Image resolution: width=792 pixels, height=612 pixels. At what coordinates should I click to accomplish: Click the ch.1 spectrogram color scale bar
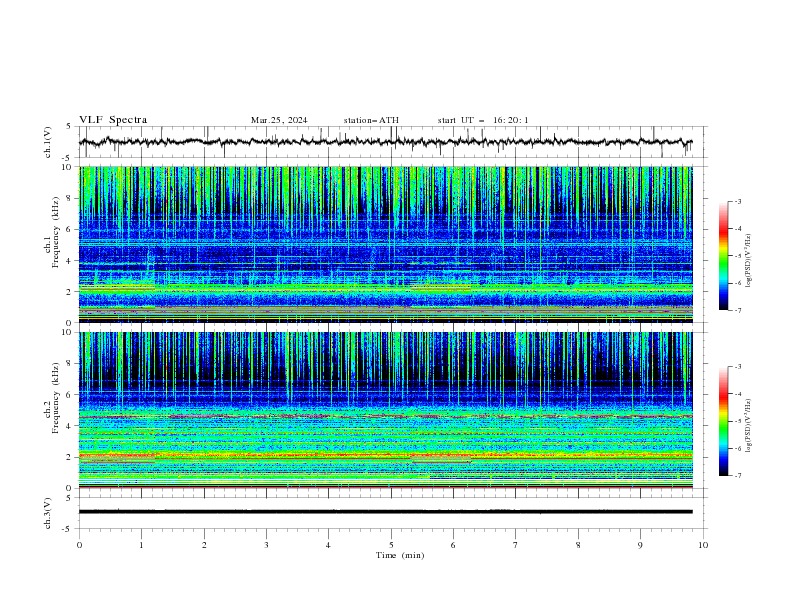coord(723,256)
